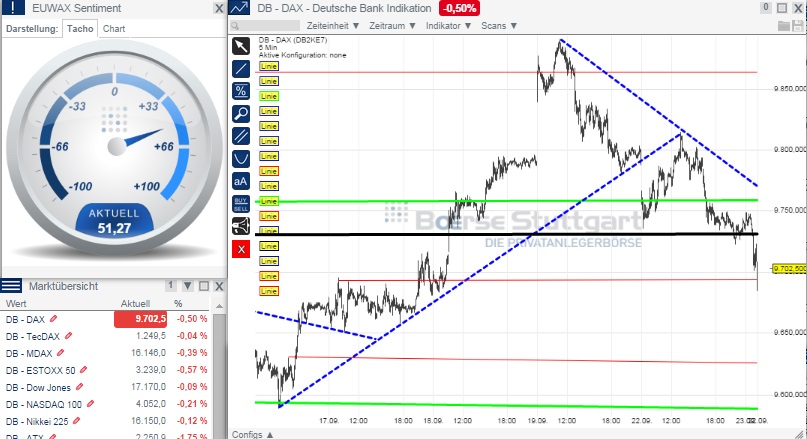
Task: Click the exclamation icon beside EUWAX Sentiment
Action: tap(12, 8)
